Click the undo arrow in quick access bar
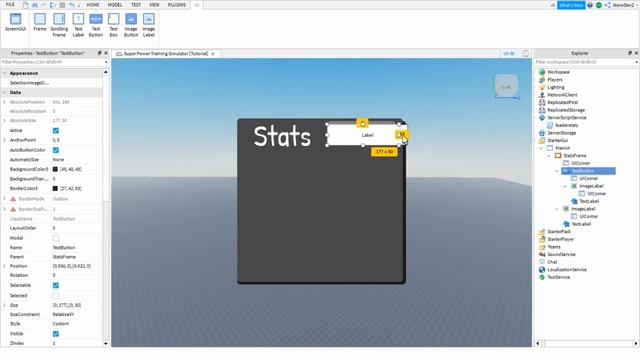 71,5
